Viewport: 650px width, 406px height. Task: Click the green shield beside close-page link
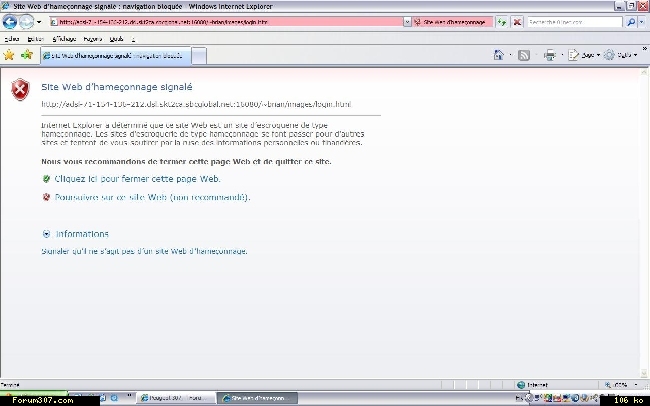(46, 179)
